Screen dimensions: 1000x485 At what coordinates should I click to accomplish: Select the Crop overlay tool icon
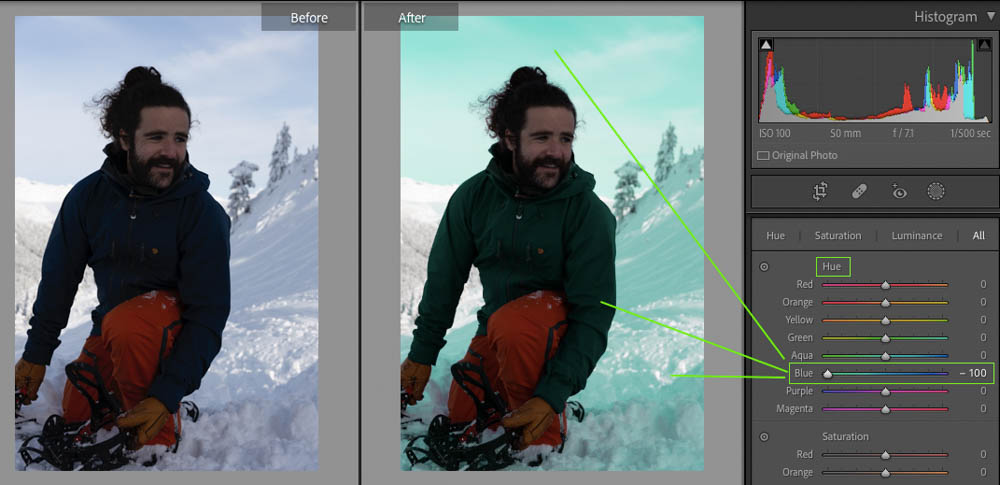tap(820, 191)
